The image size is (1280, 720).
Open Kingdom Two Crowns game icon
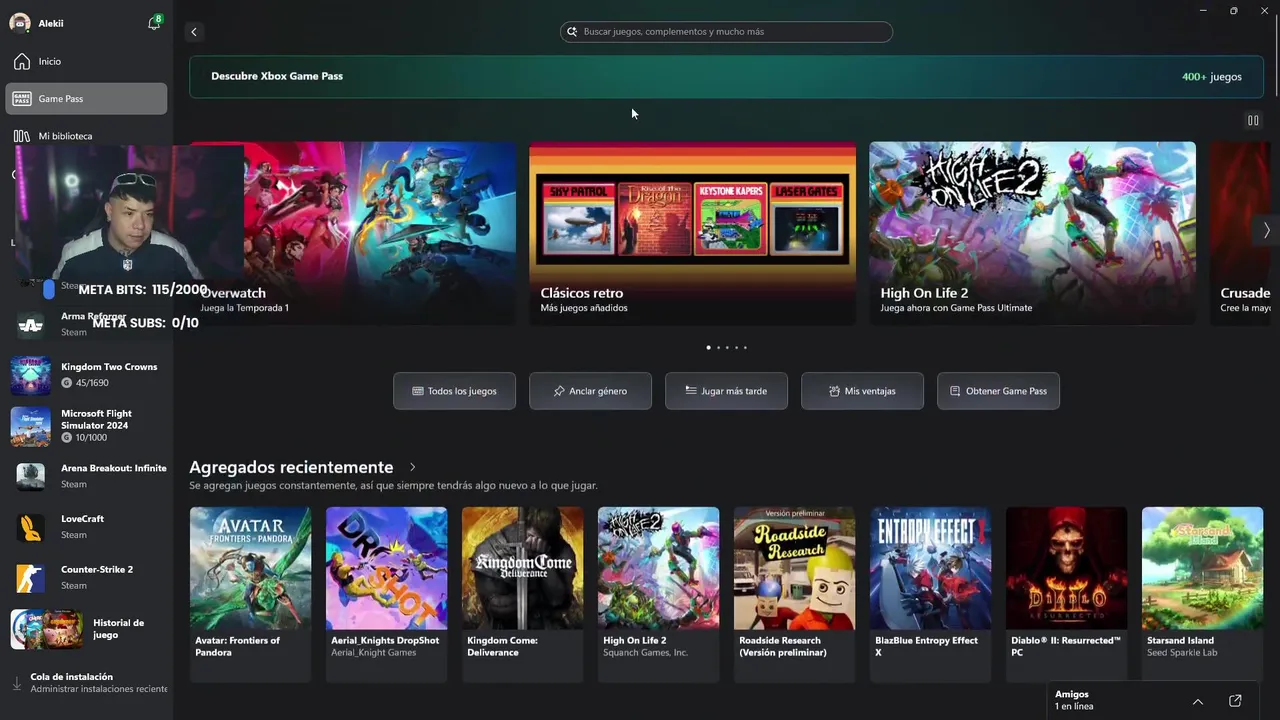30,375
